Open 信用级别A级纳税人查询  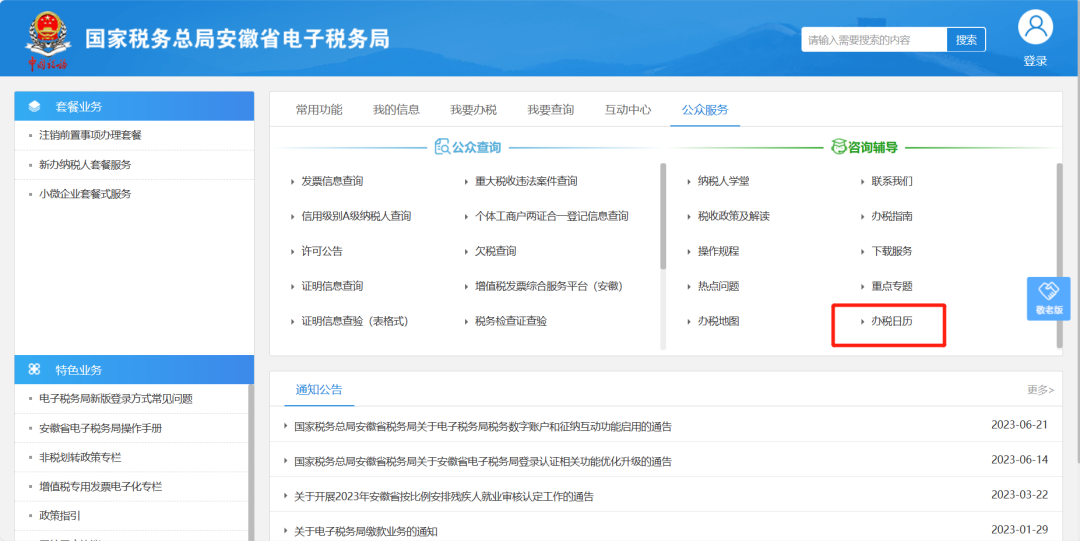click(x=355, y=216)
